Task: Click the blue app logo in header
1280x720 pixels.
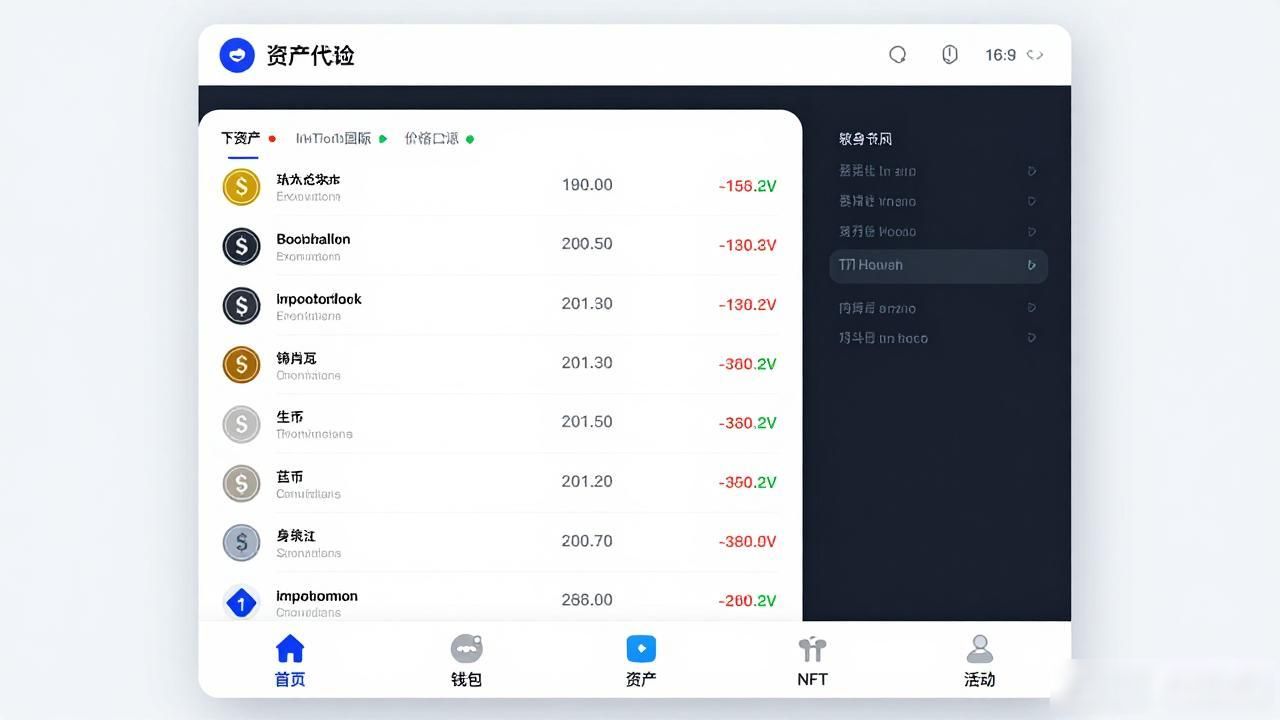Action: (x=237, y=55)
